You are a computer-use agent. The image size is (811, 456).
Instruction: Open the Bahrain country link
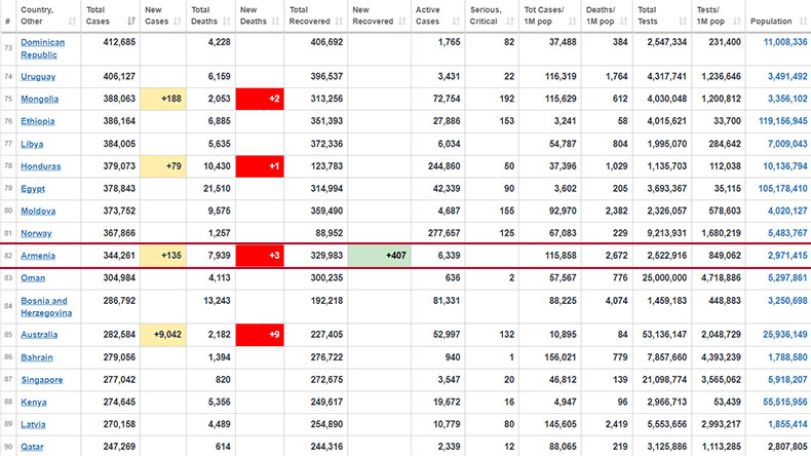coord(36,357)
